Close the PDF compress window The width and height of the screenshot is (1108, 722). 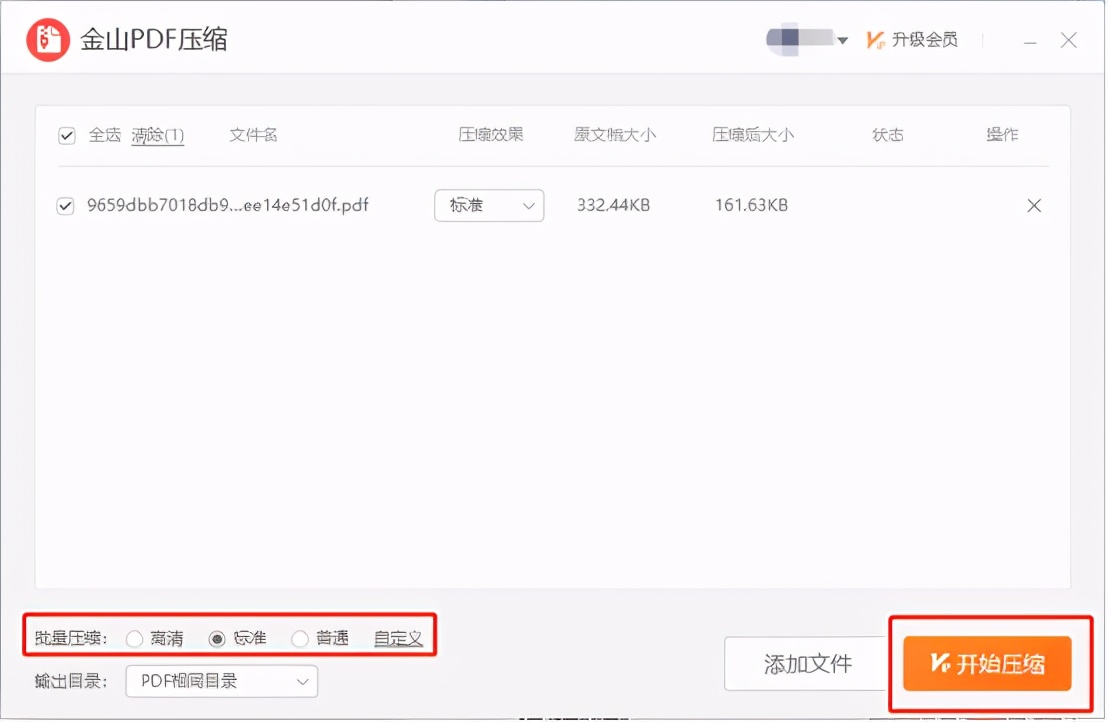1068,40
